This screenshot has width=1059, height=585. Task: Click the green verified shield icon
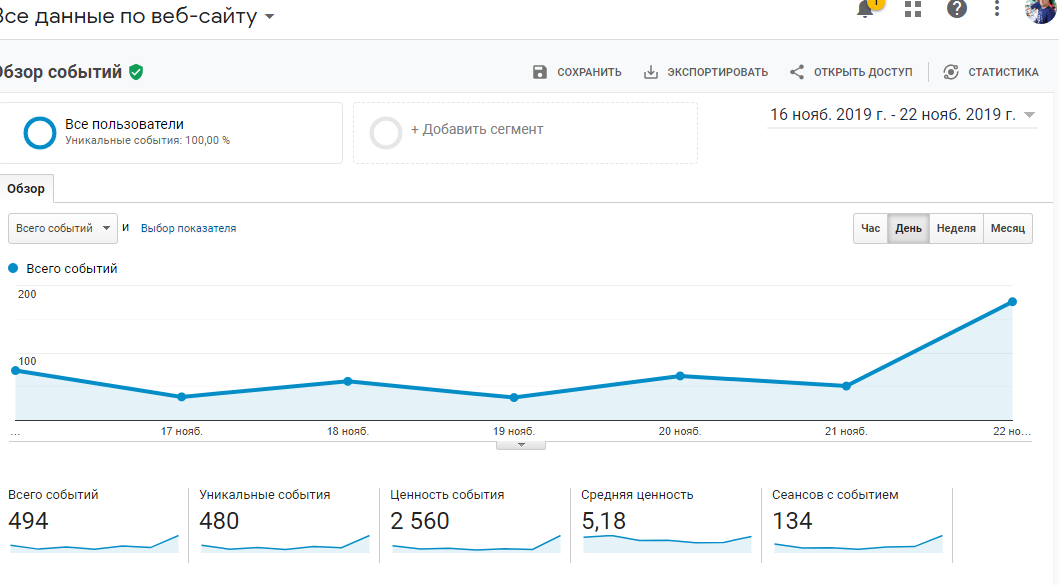(136, 72)
